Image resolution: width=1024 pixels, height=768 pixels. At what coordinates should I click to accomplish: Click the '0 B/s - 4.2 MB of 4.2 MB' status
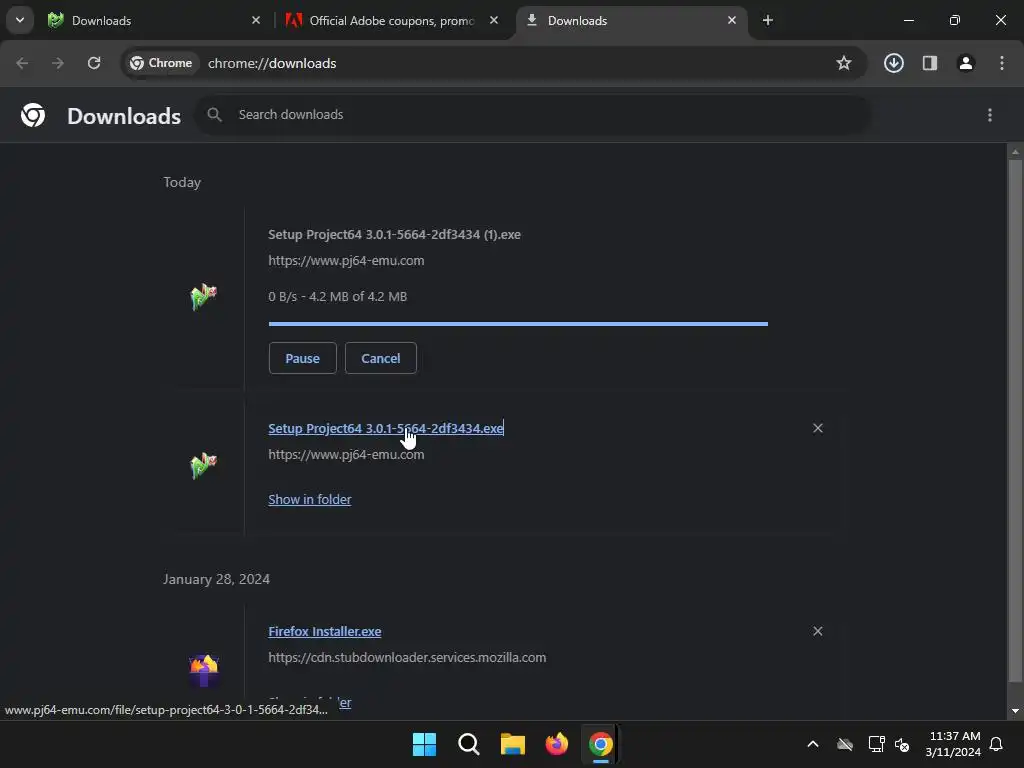338,296
